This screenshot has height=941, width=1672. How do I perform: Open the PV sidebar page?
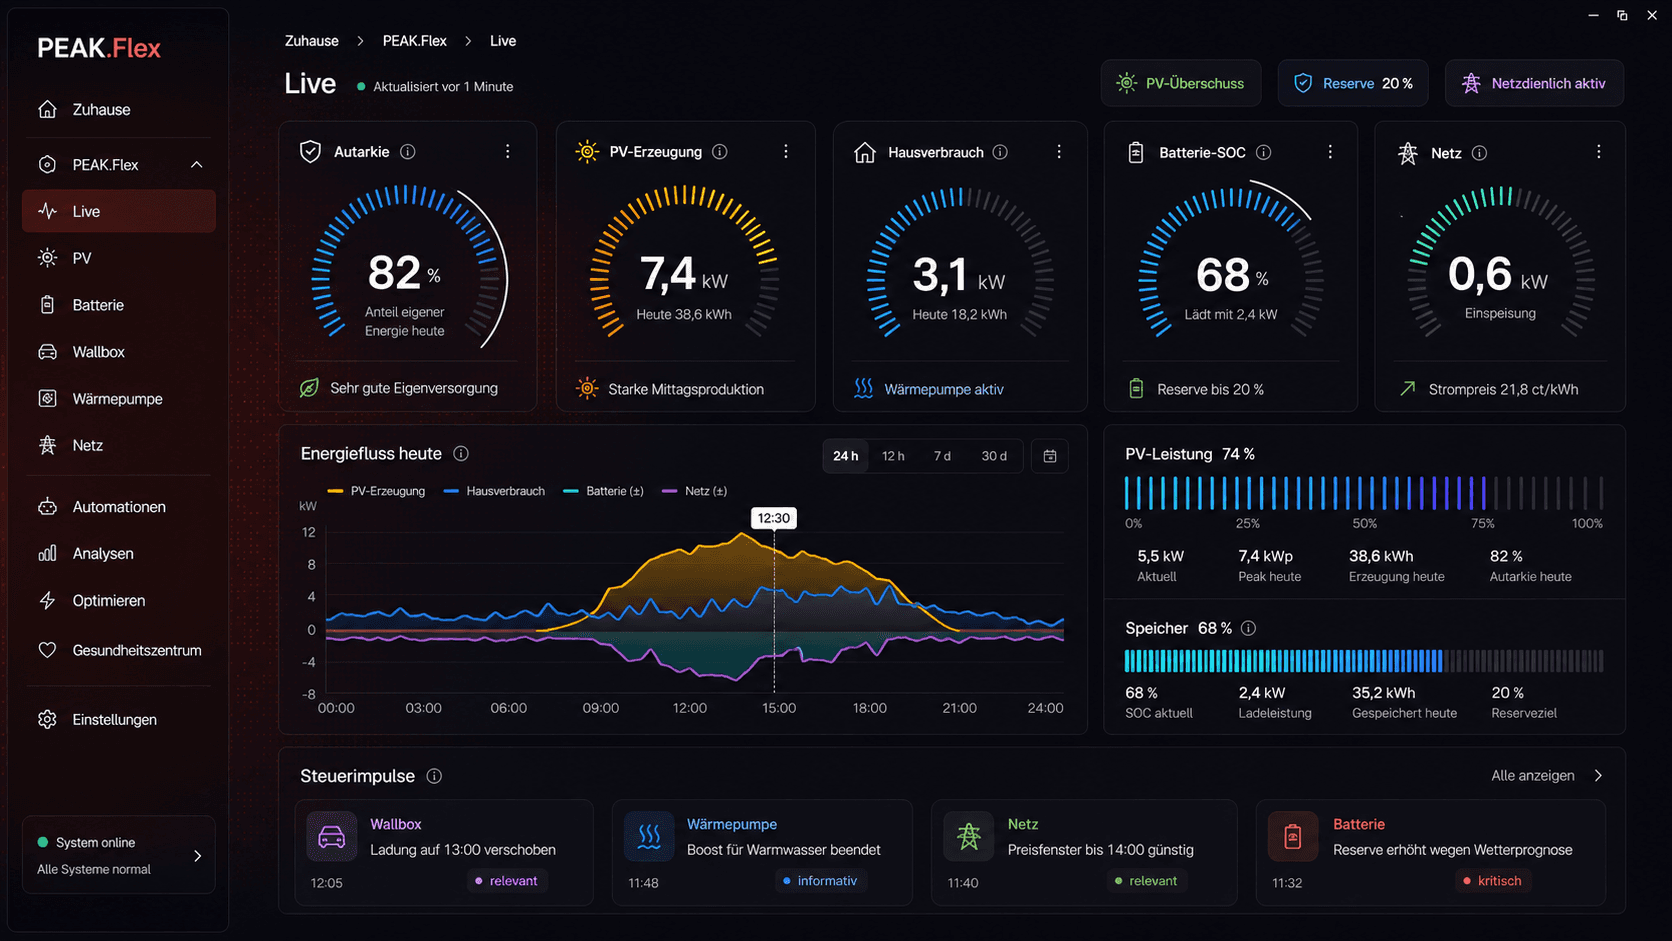pyautogui.click(x=118, y=258)
